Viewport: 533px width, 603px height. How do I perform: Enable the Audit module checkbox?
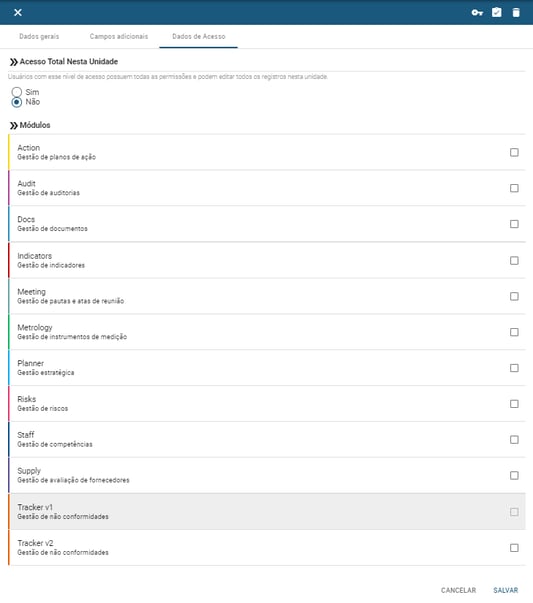click(x=514, y=188)
